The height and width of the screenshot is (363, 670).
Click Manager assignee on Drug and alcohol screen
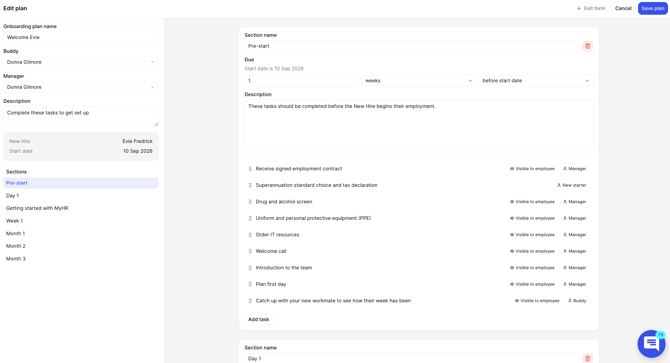point(574,202)
